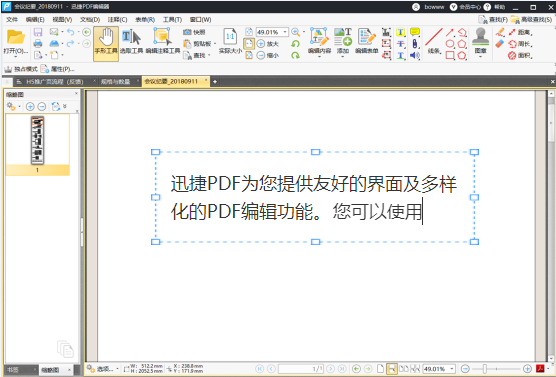Select the perimeter measurement tool (周长)
This screenshot has height=377, width=556.
(x=520, y=44)
